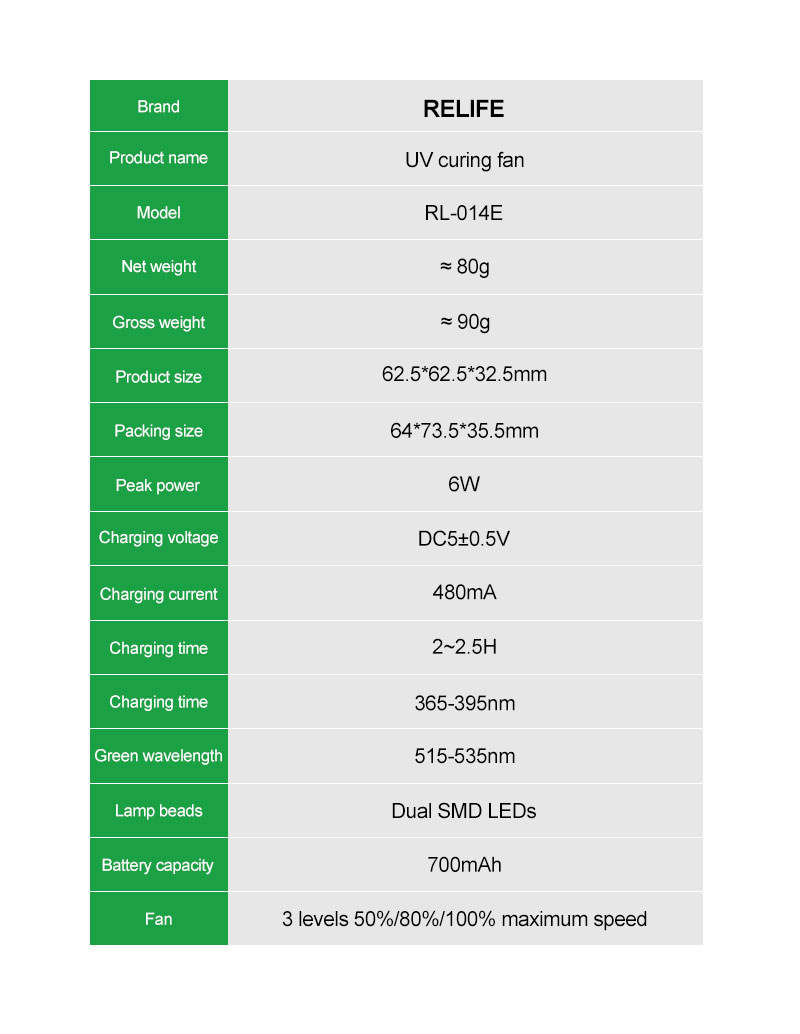800x1034 pixels.
Task: Select the 6W peak power value
Action: tap(464, 485)
